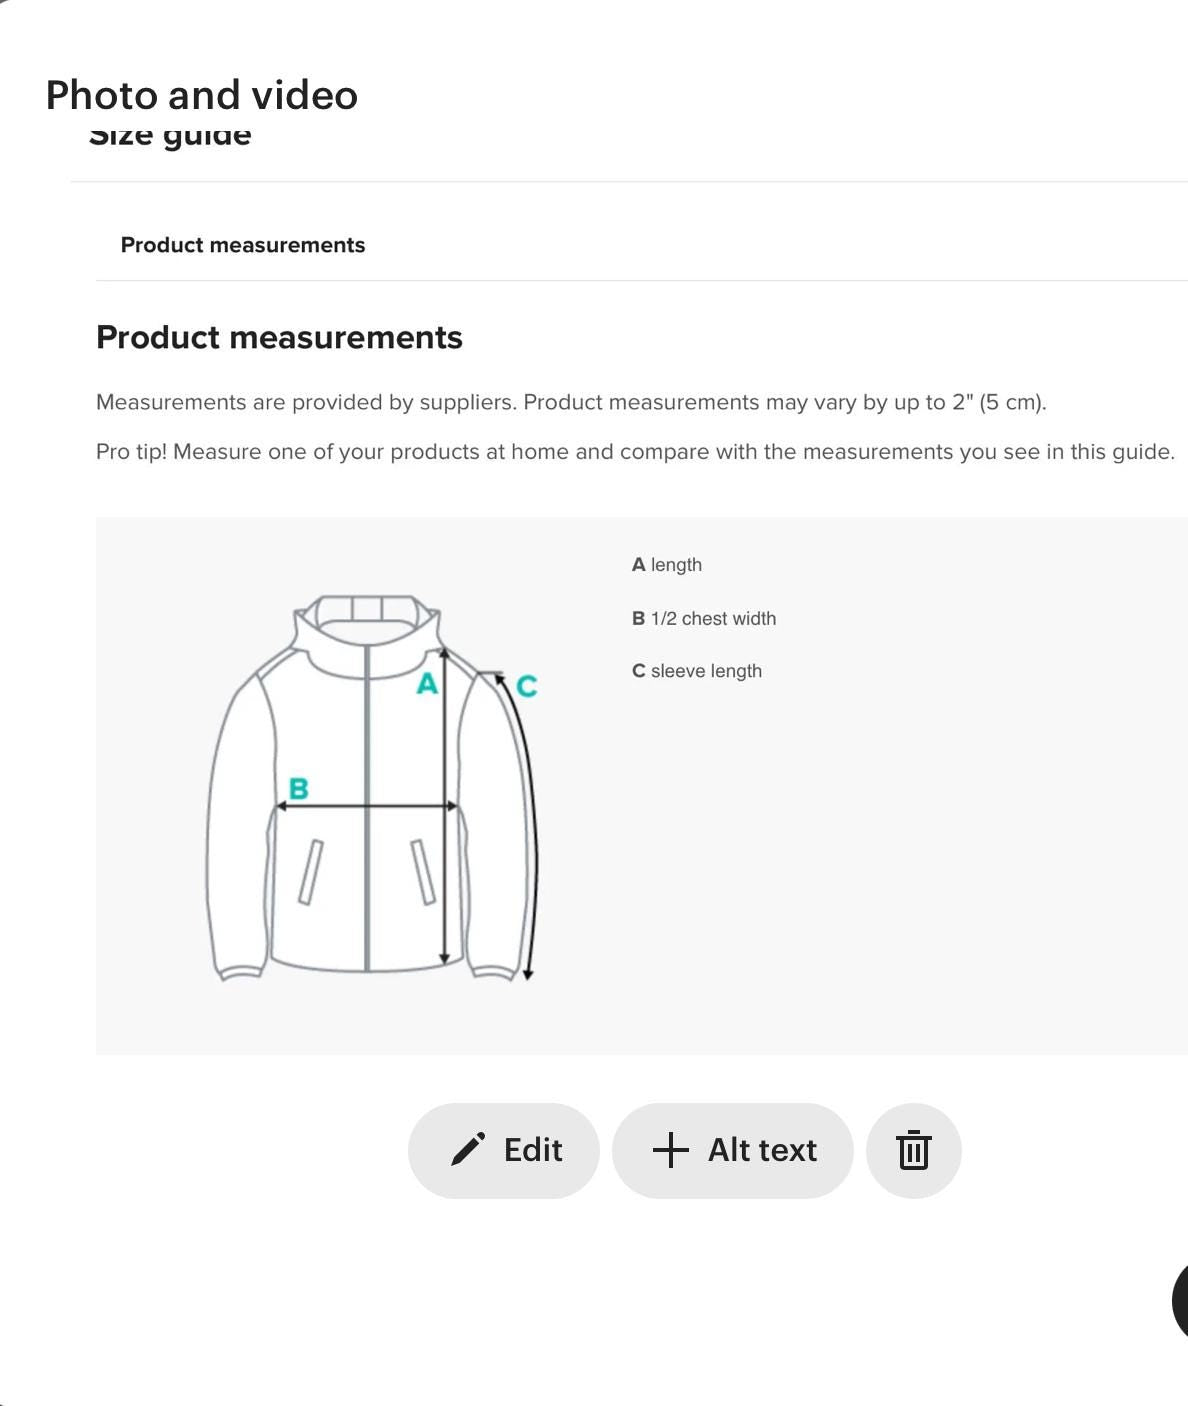Open the chat bubble in bottom right corner
Image resolution: width=1188 pixels, height=1406 pixels.
pyautogui.click(x=1180, y=1300)
